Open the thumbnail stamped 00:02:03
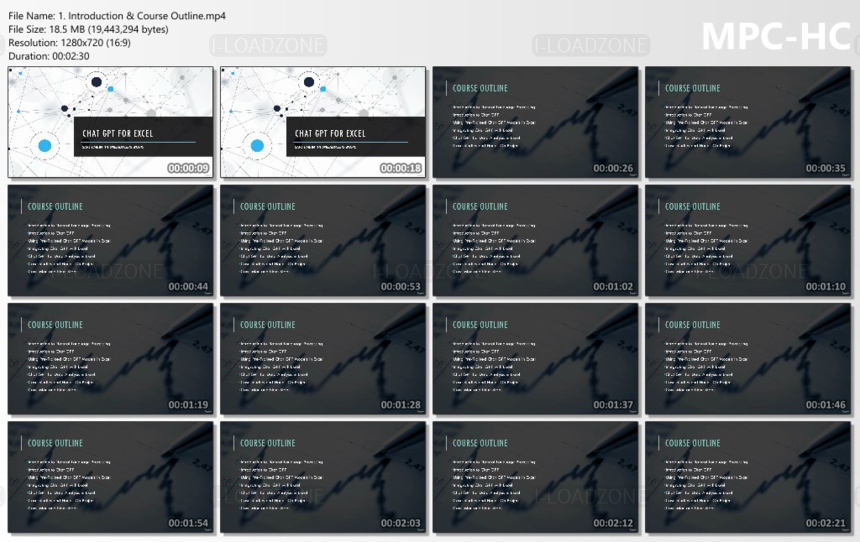The width and height of the screenshot is (860, 542). click(322, 477)
